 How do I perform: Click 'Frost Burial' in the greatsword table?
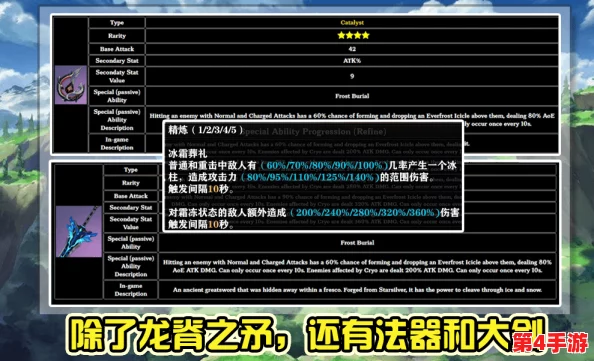point(357,243)
